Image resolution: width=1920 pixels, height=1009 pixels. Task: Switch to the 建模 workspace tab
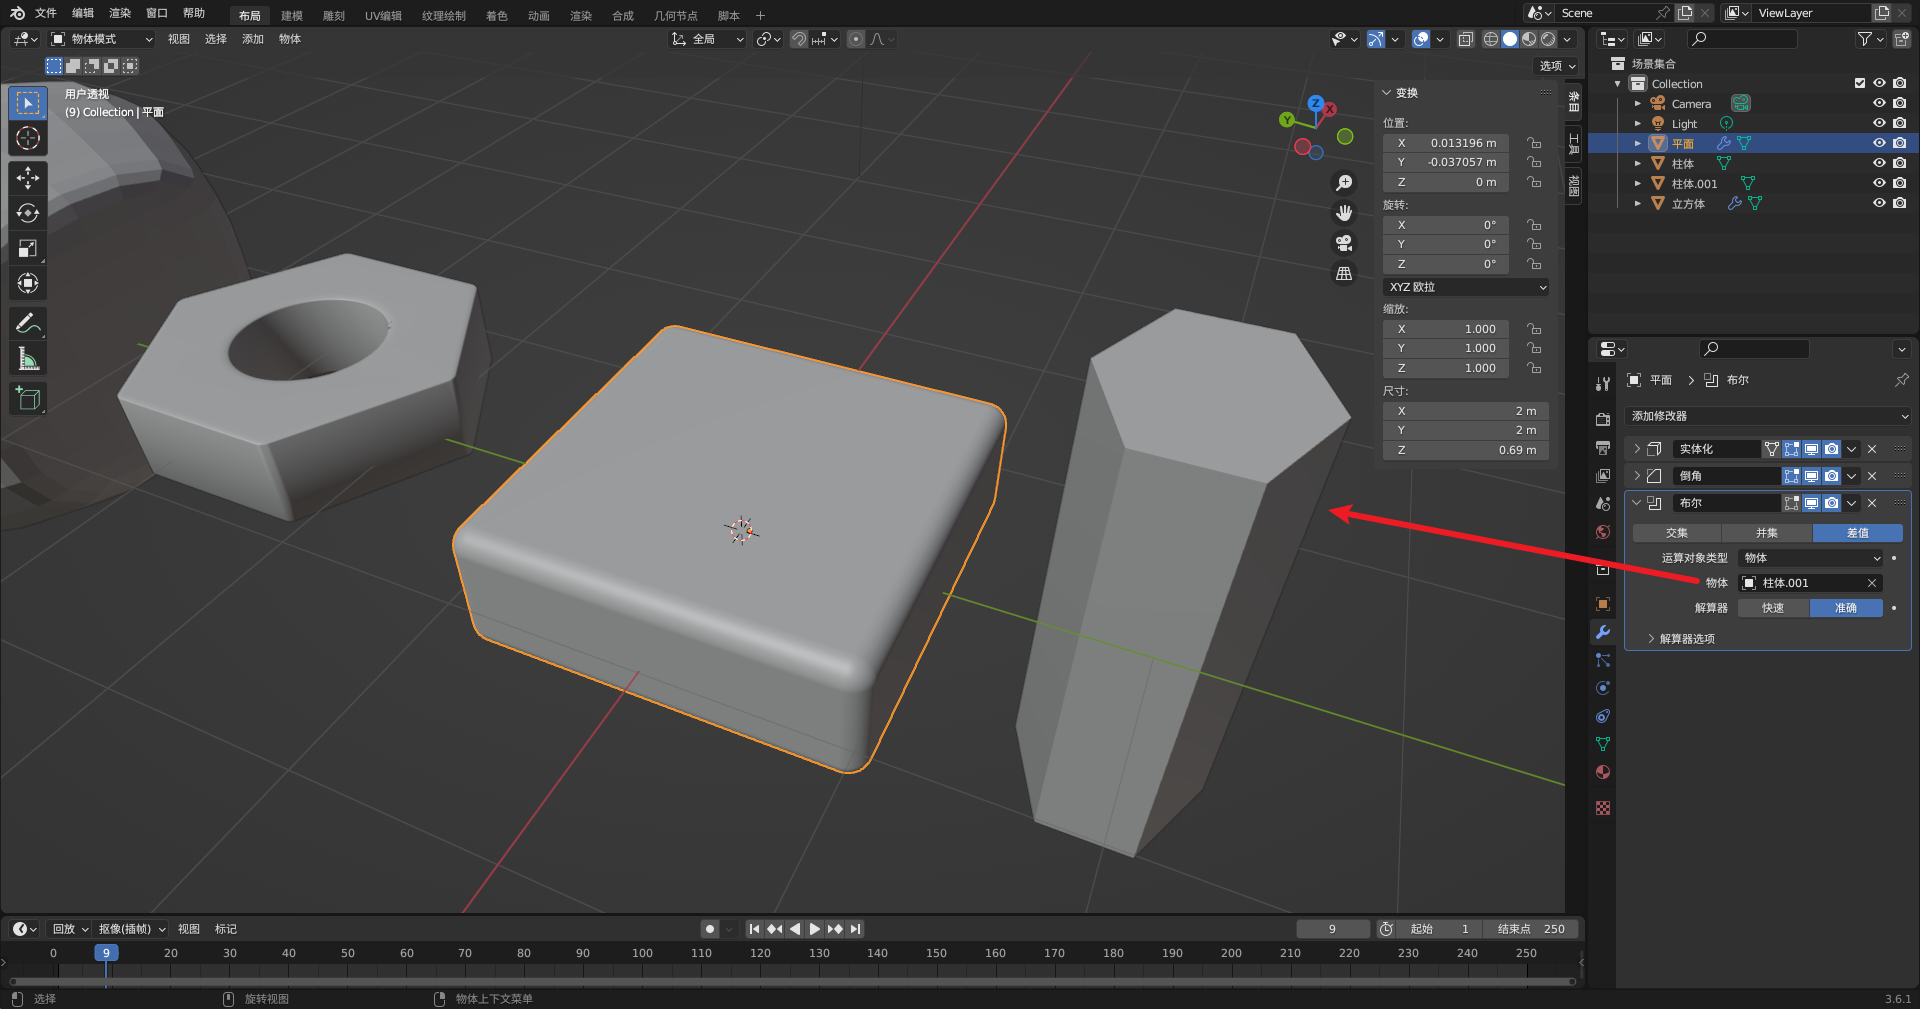tap(292, 15)
